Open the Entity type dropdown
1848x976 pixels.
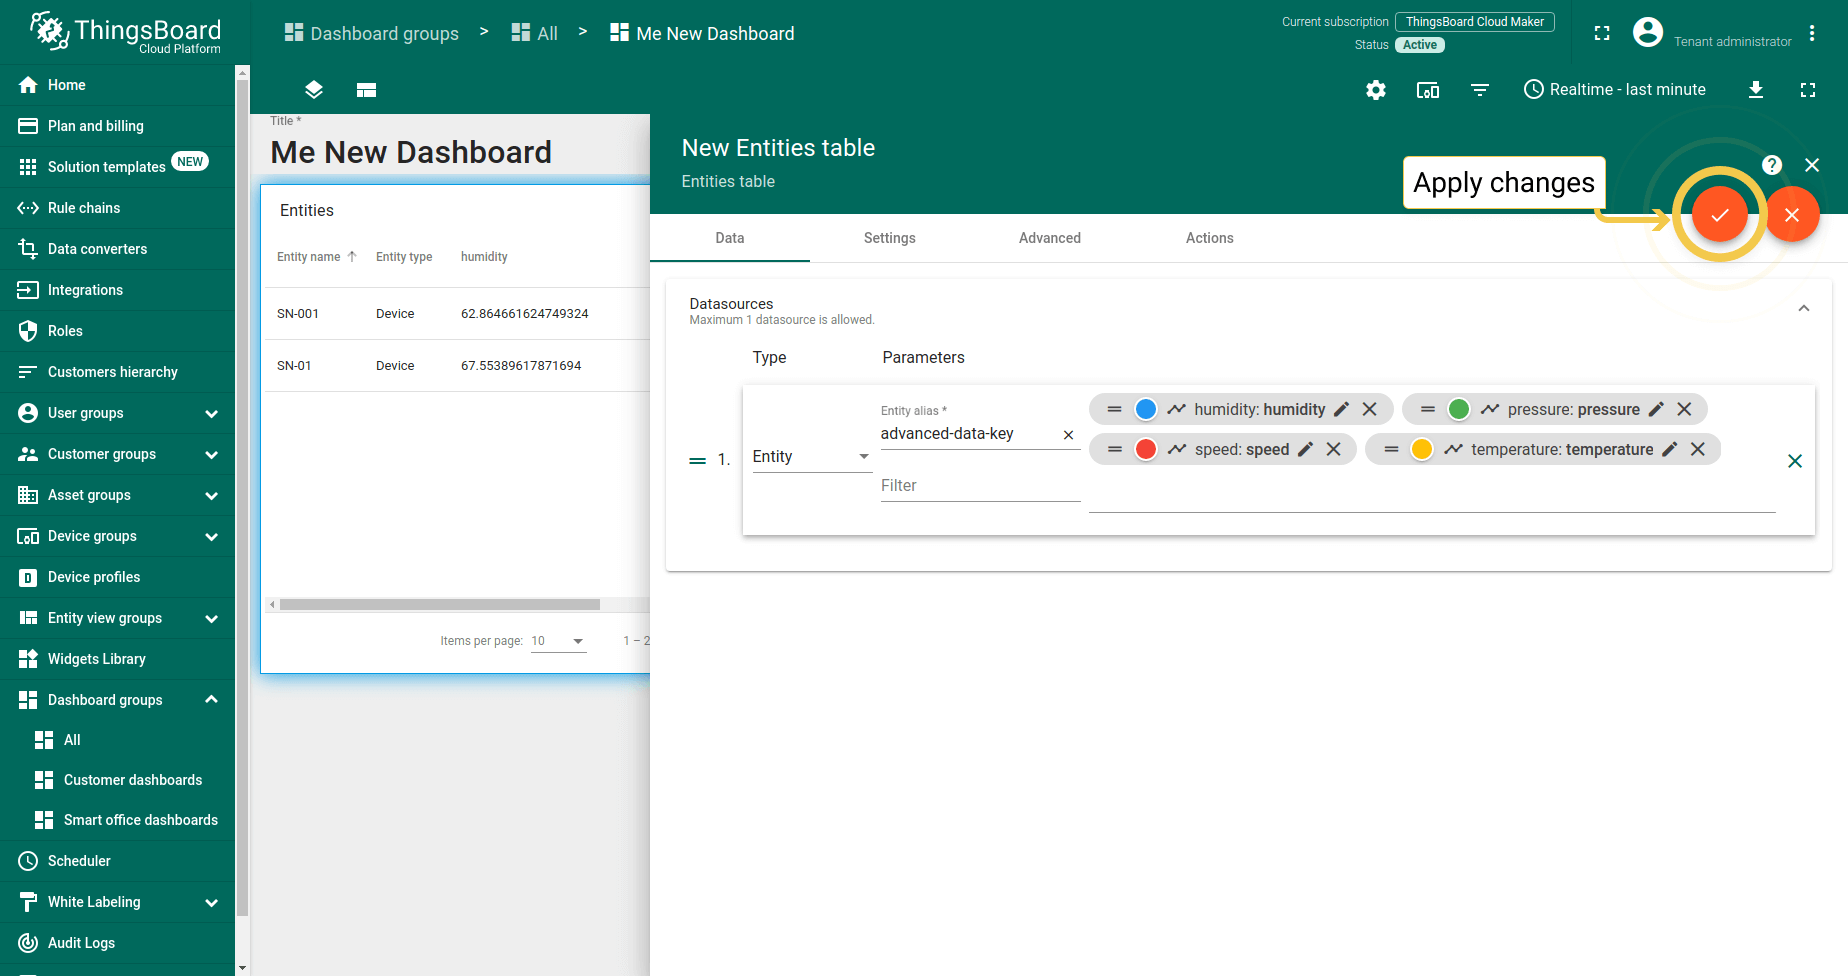(x=811, y=457)
